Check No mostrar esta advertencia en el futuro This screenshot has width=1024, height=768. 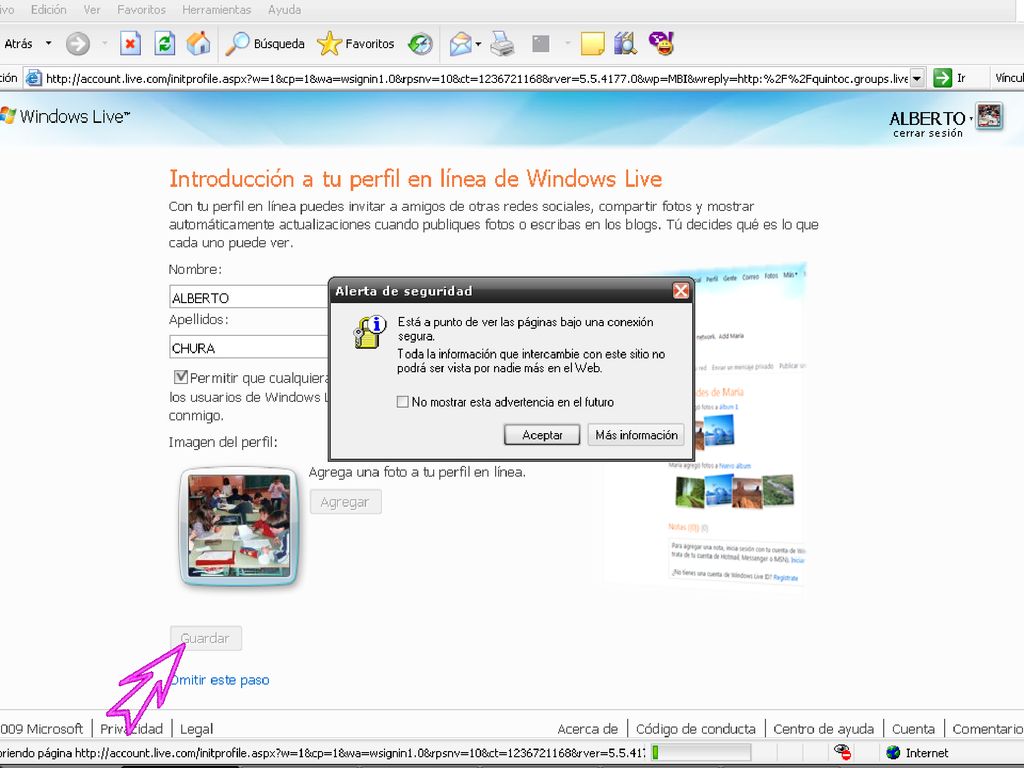[x=403, y=402]
